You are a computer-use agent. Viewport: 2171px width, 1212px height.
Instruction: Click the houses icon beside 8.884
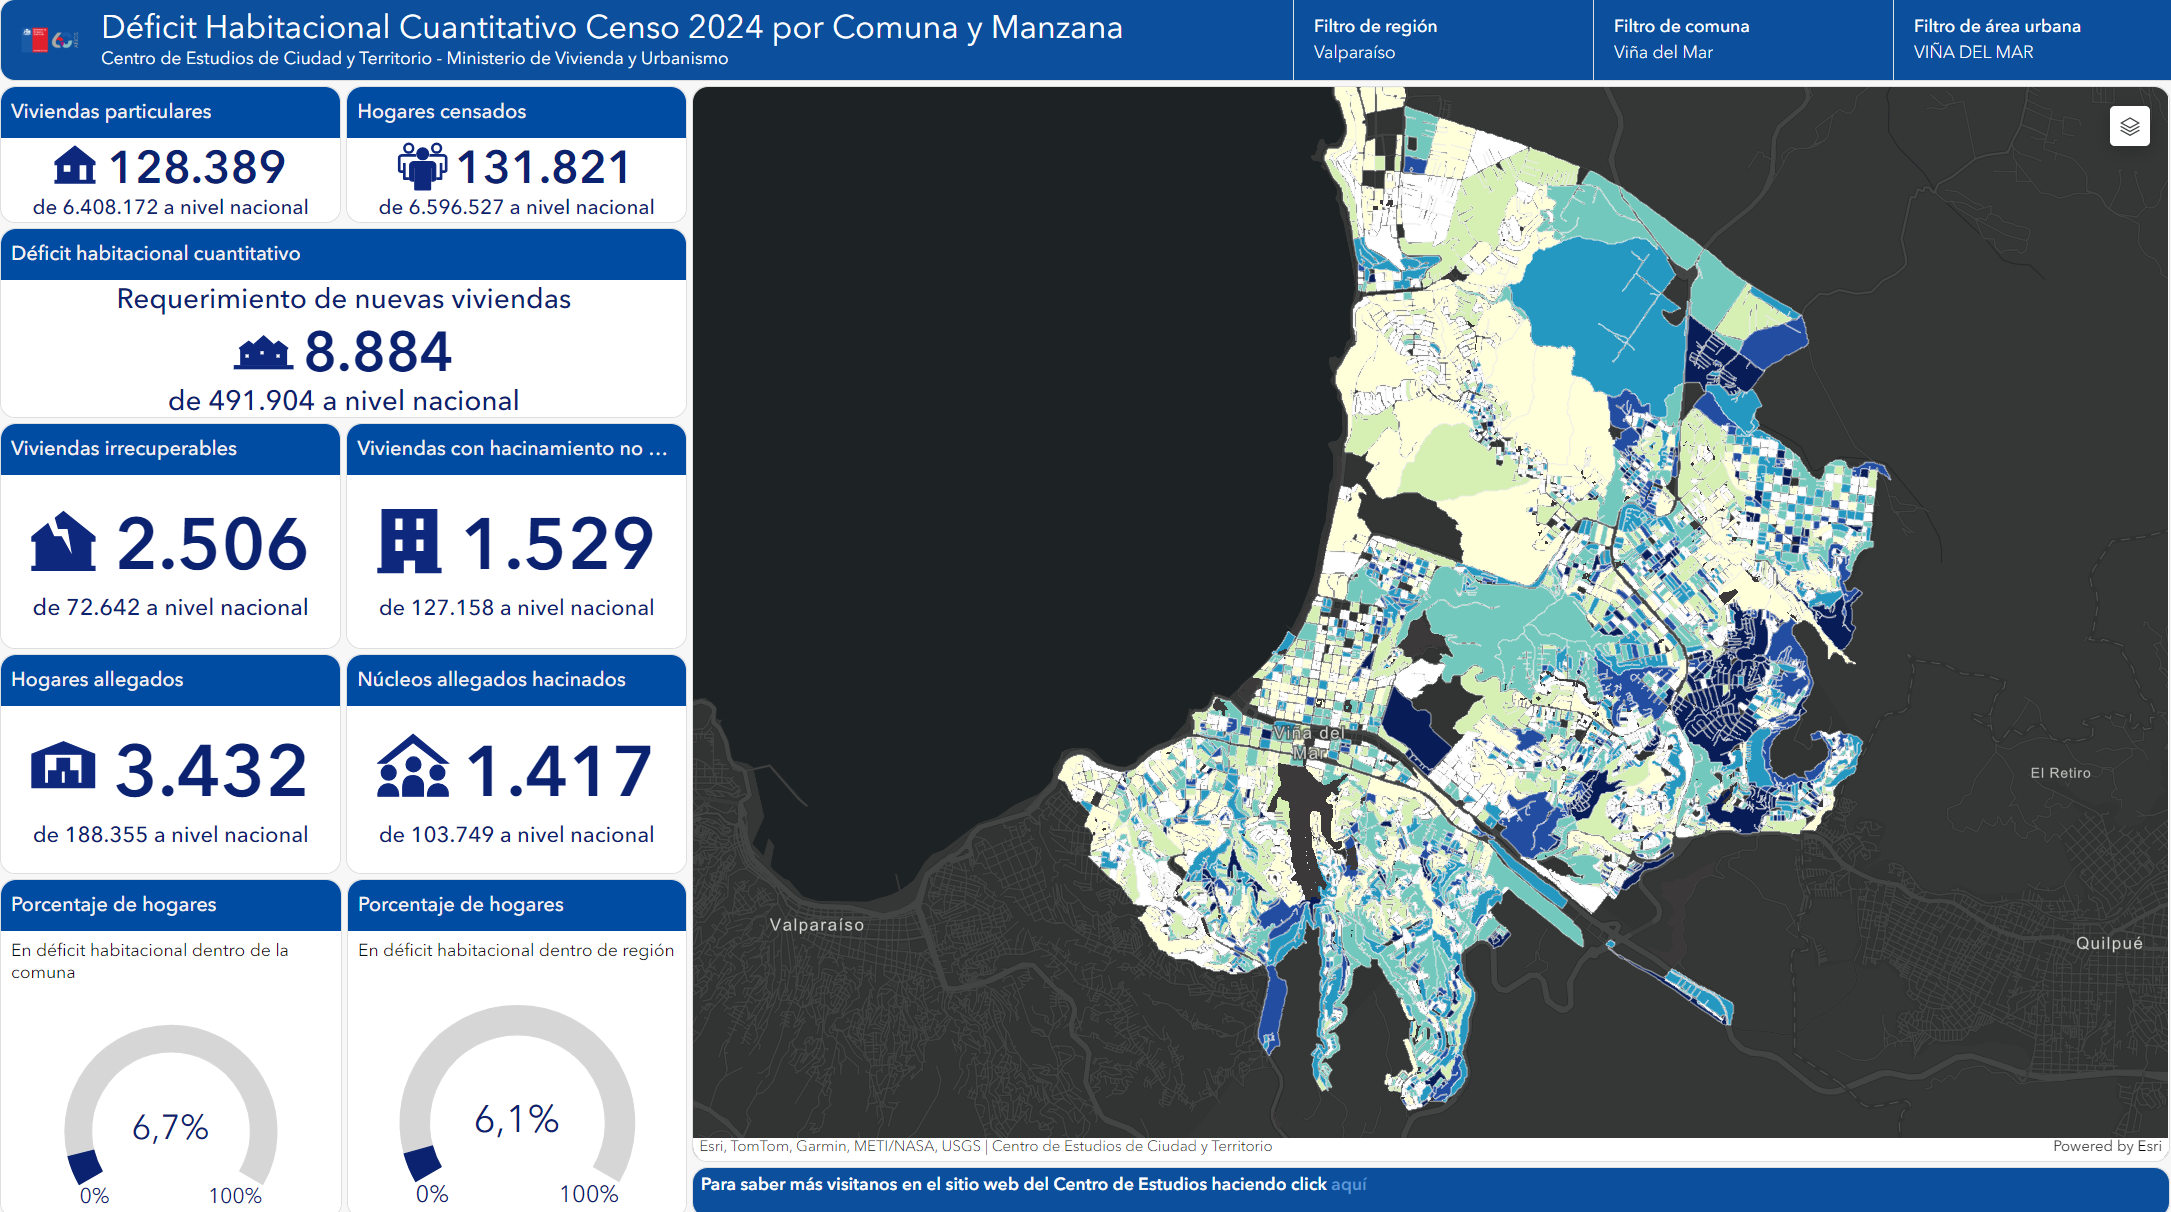(x=263, y=353)
